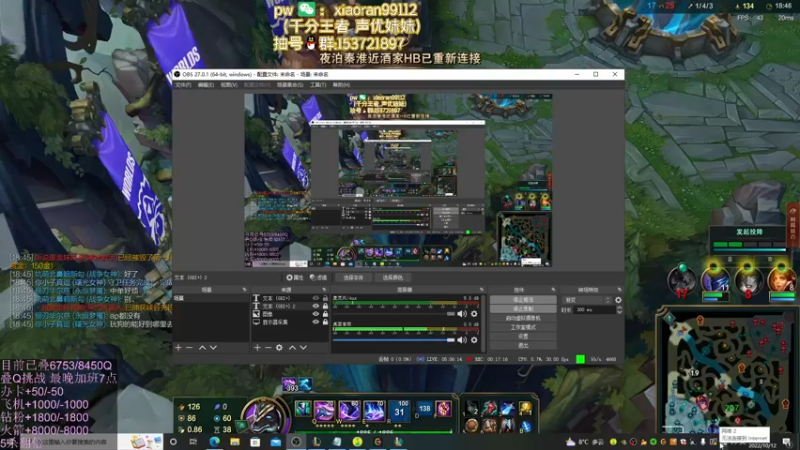Image resolution: width=800 pixels, height=450 pixels.
Task: Click the F summoner spell icon
Action: tap(443, 409)
